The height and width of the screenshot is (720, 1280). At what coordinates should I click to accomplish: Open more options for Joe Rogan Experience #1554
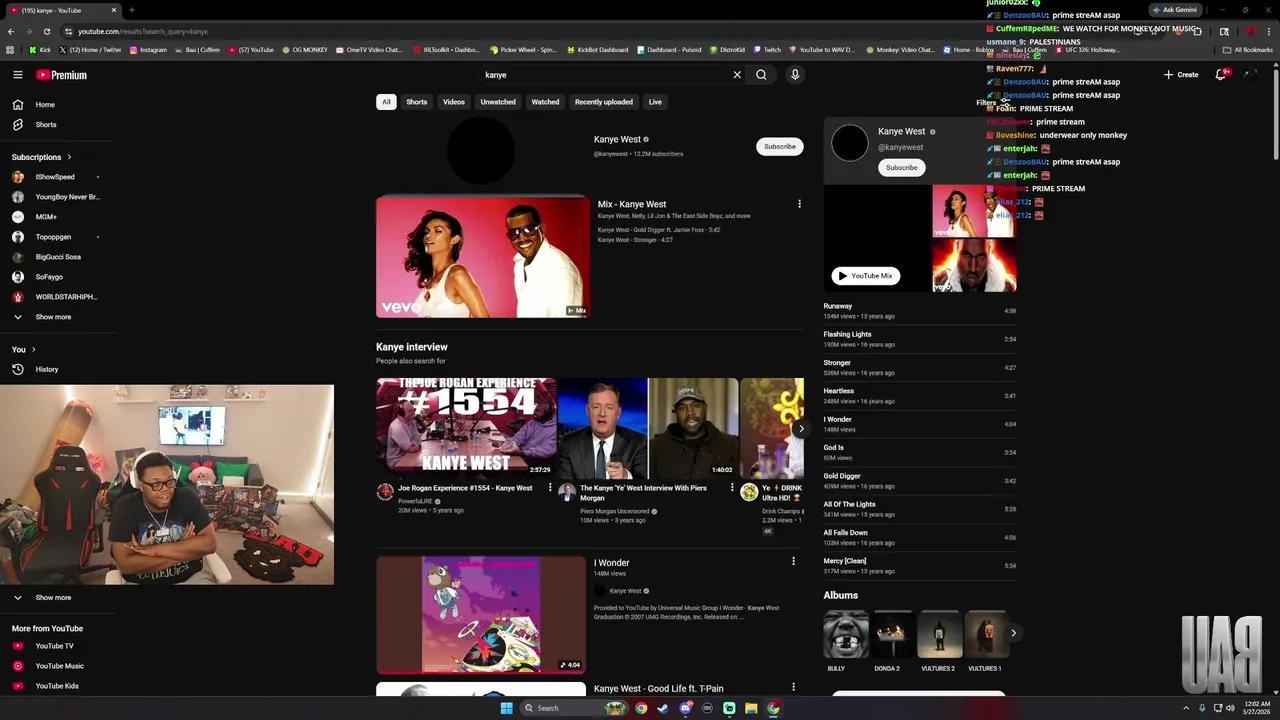click(550, 488)
